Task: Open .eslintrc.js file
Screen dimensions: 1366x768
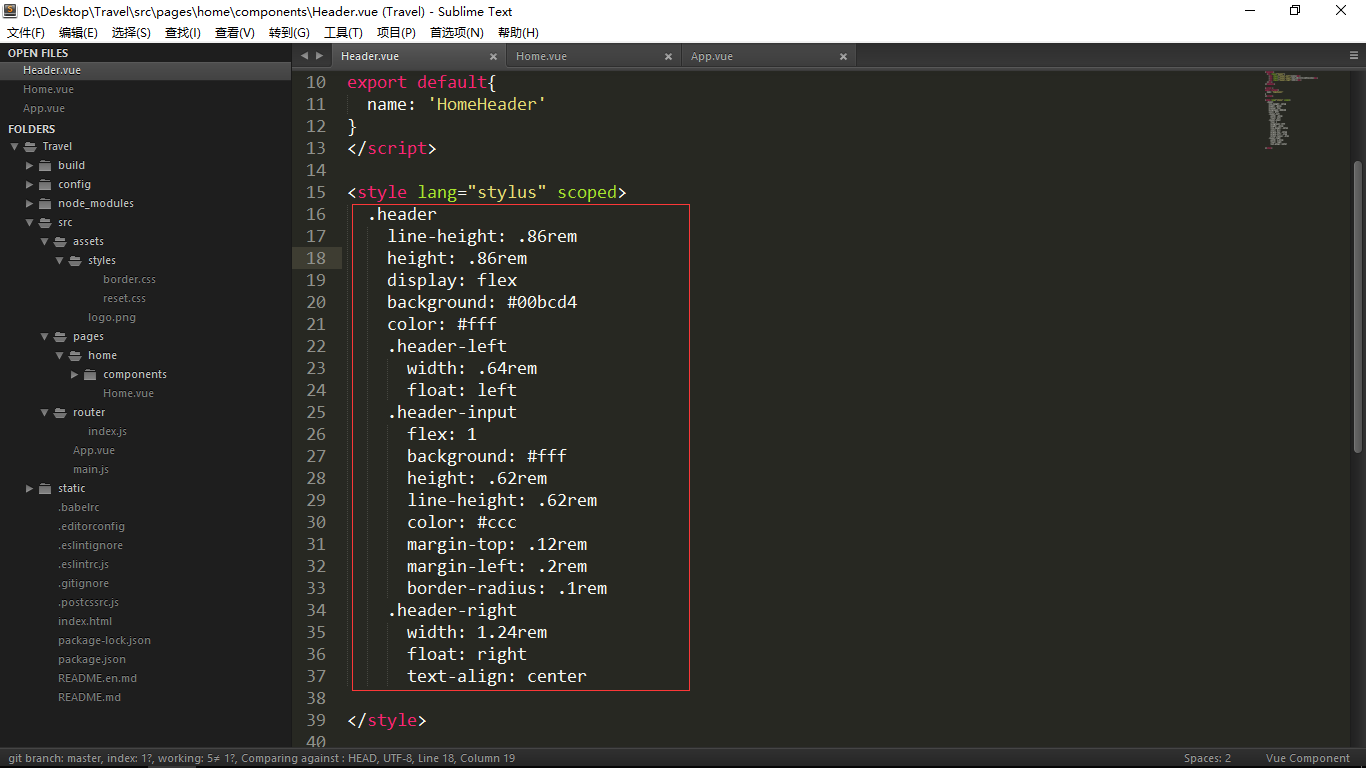Action: [83, 564]
